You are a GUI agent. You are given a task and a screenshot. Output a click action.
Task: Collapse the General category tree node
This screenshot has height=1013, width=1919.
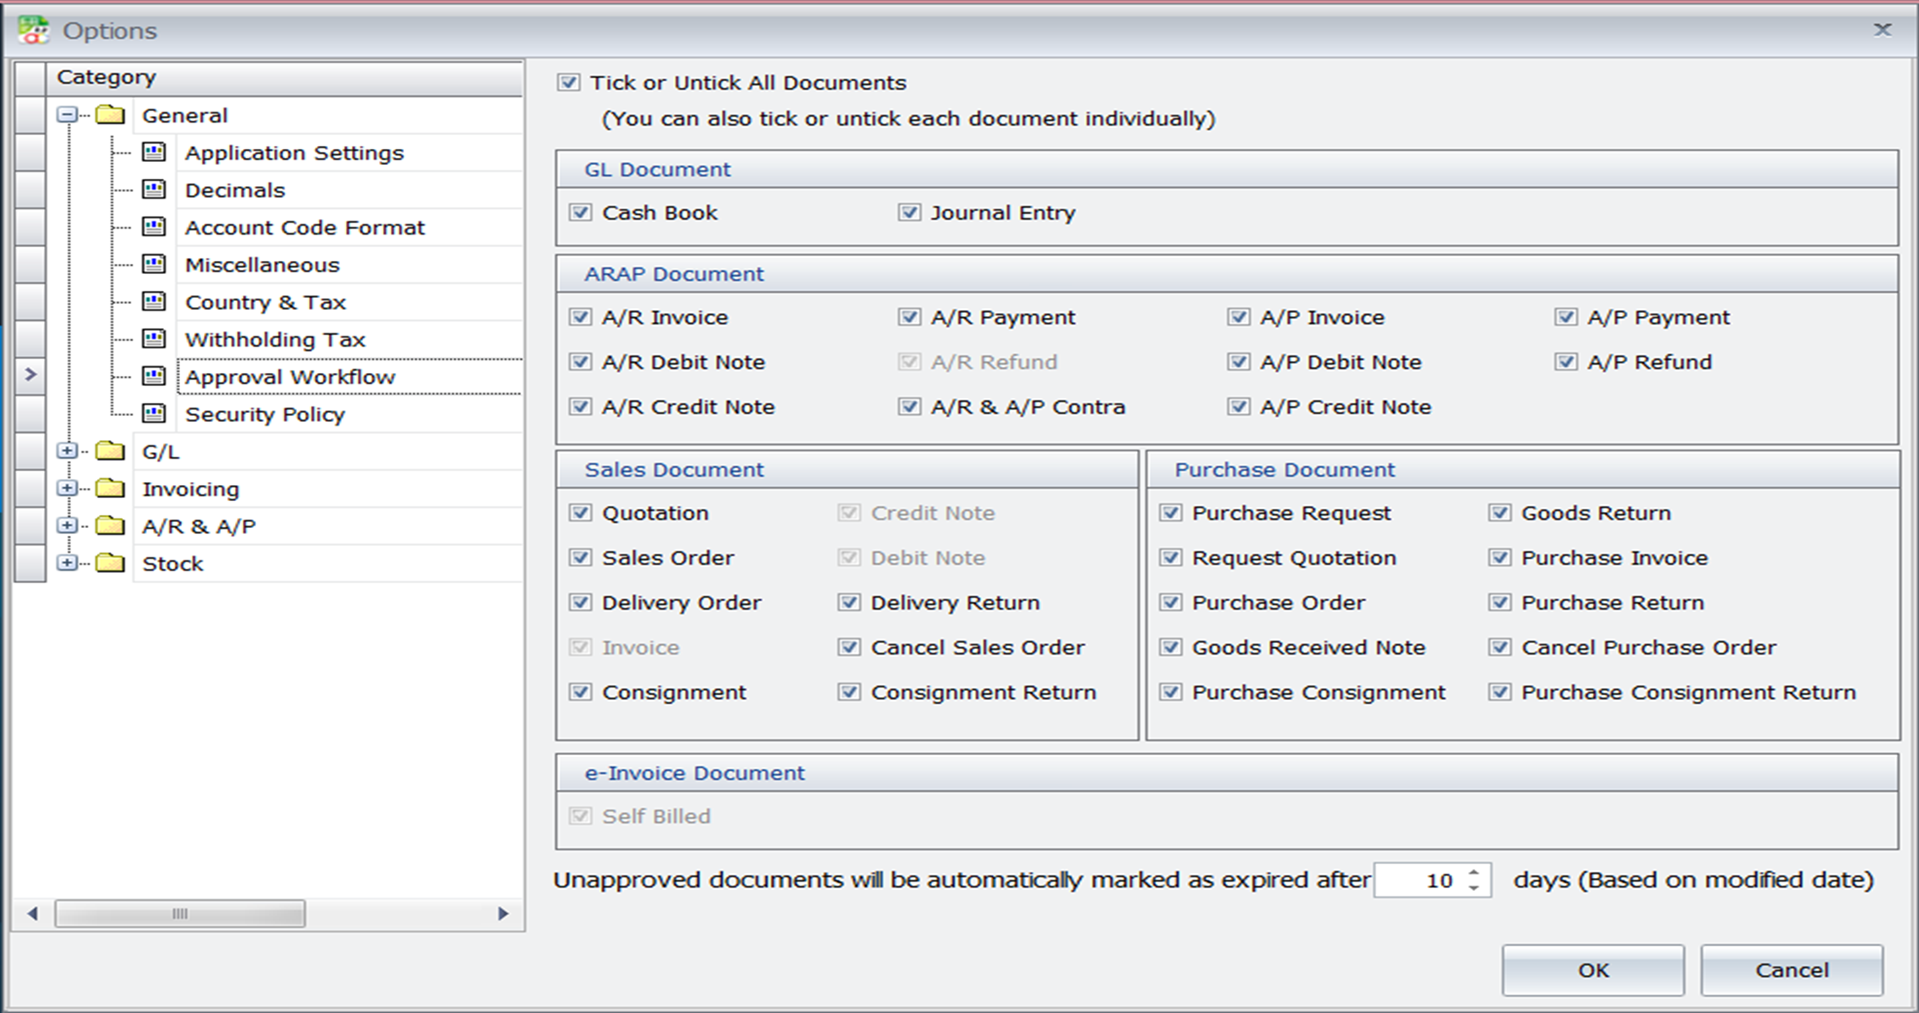[x=67, y=115]
